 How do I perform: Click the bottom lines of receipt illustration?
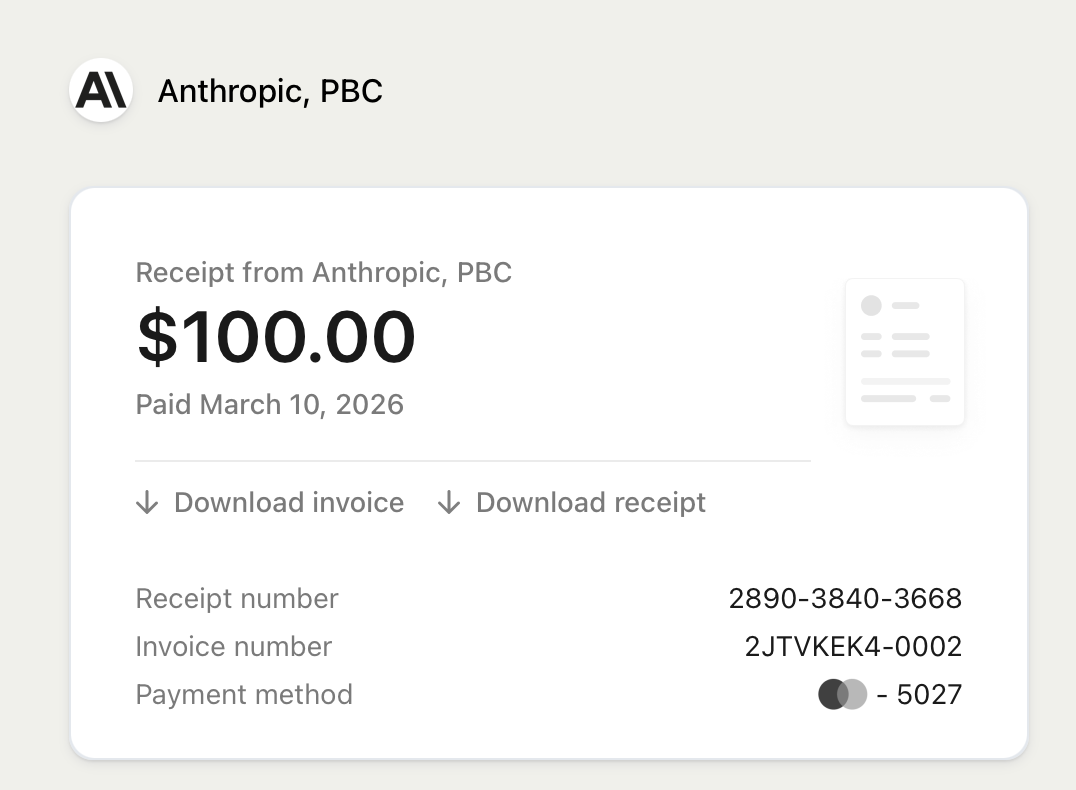906,390
